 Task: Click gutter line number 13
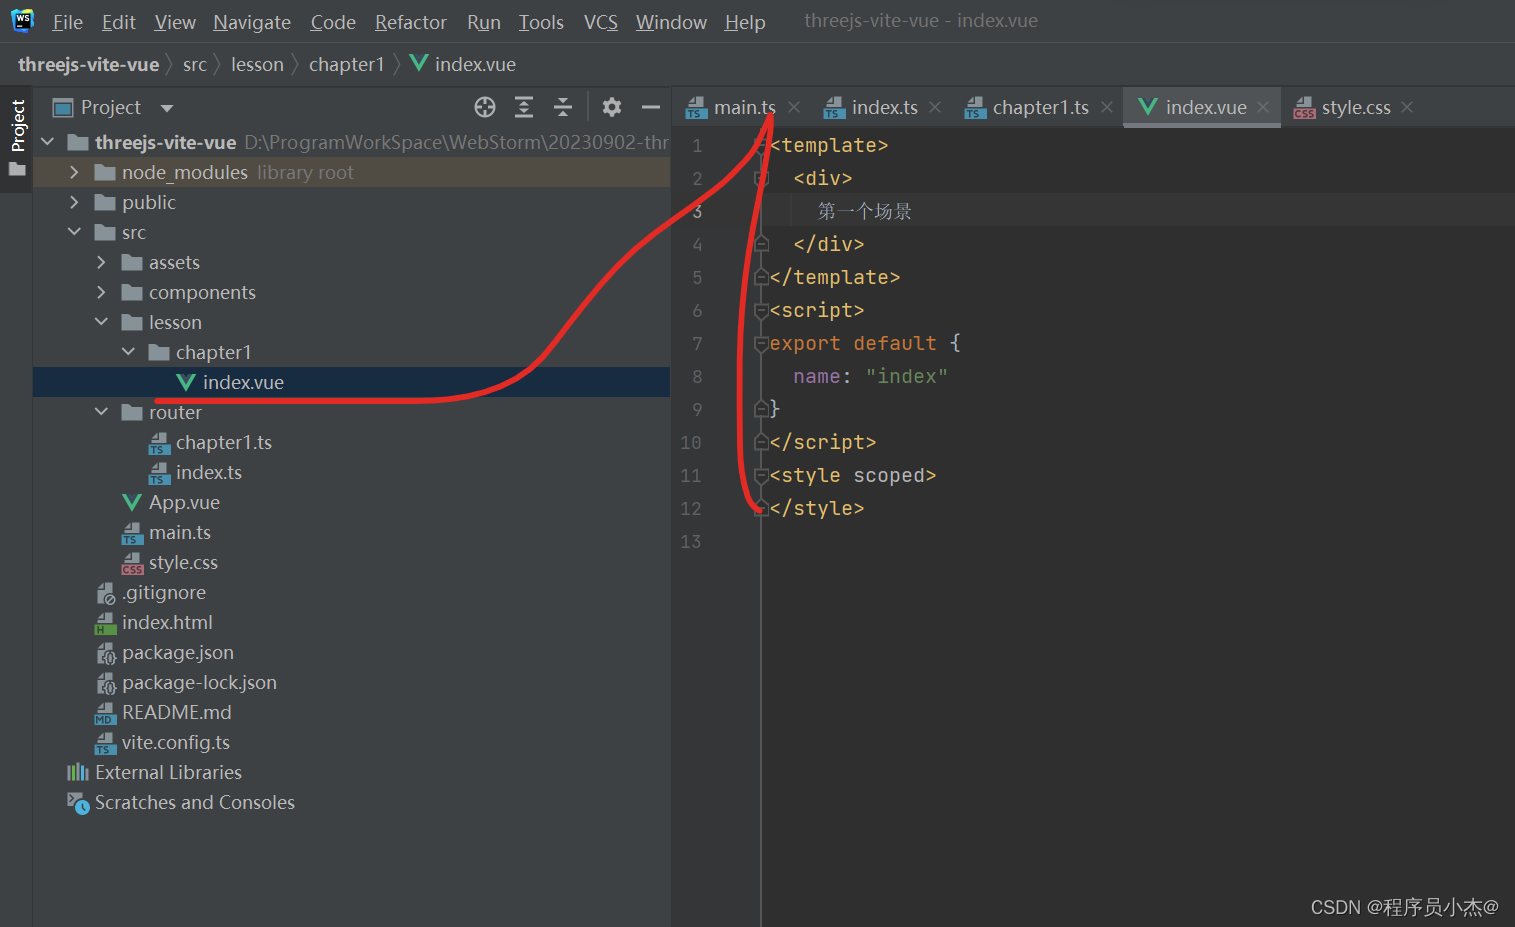click(x=691, y=542)
